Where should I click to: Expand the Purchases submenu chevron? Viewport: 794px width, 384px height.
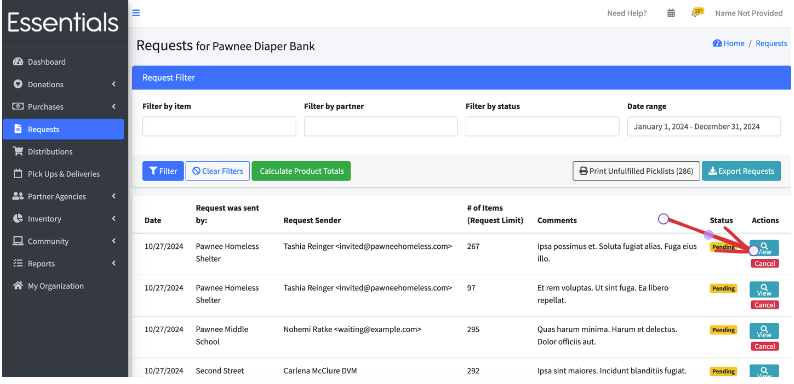(x=113, y=106)
